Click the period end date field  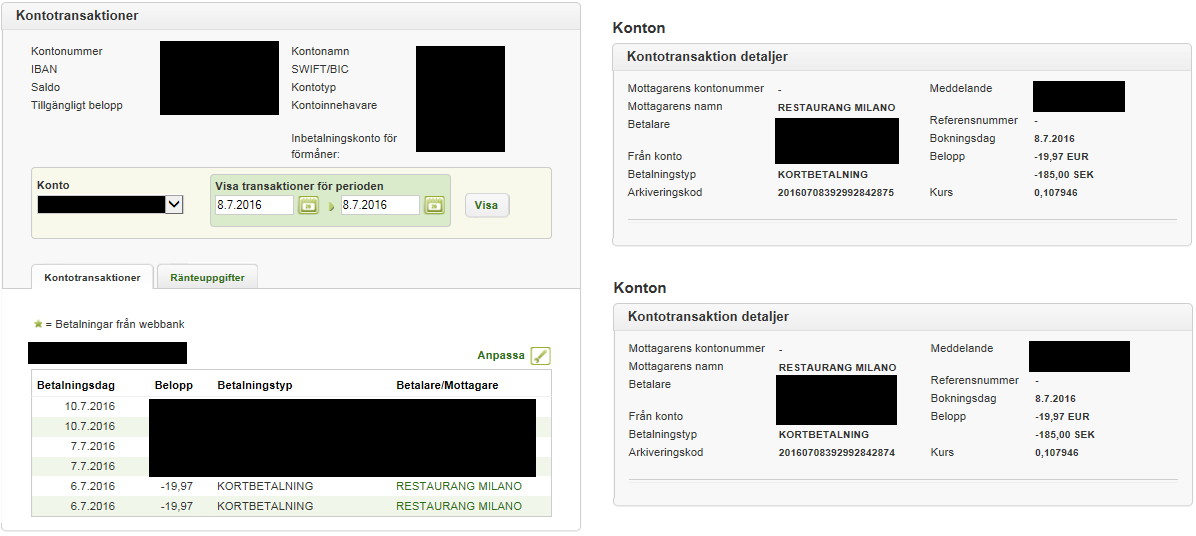(x=379, y=205)
